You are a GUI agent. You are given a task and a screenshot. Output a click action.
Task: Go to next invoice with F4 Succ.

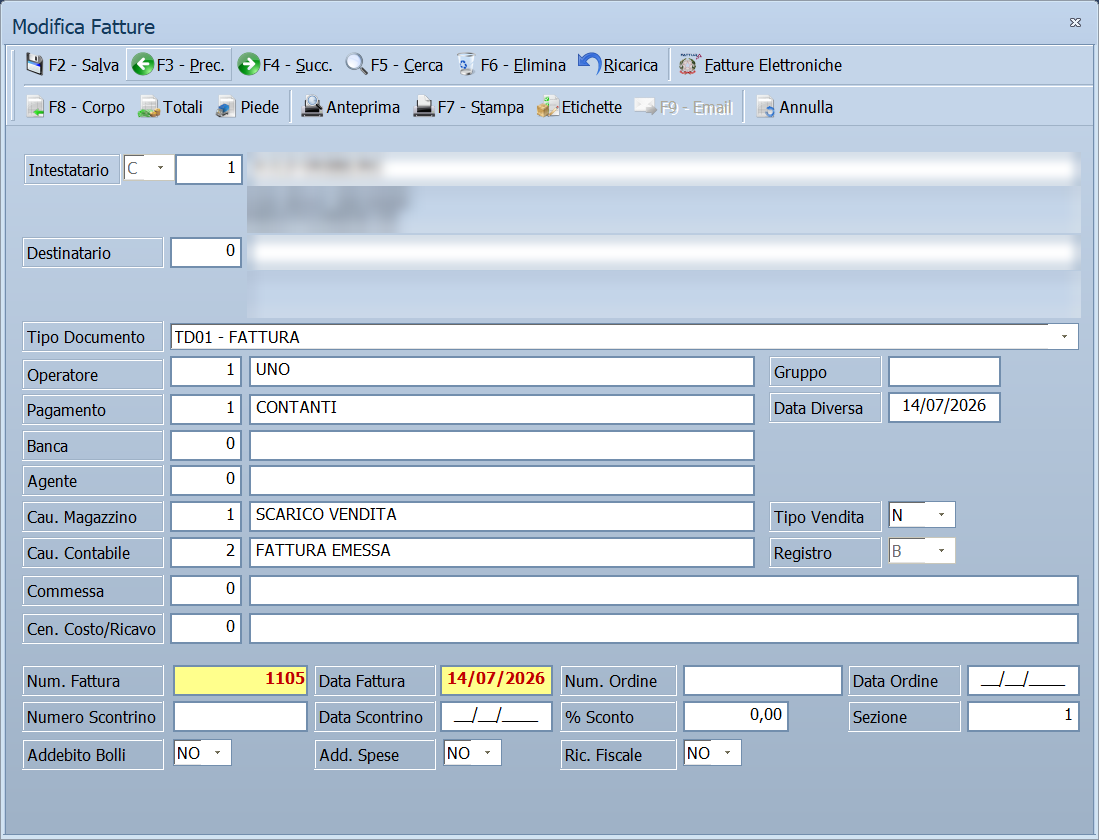click(284, 65)
